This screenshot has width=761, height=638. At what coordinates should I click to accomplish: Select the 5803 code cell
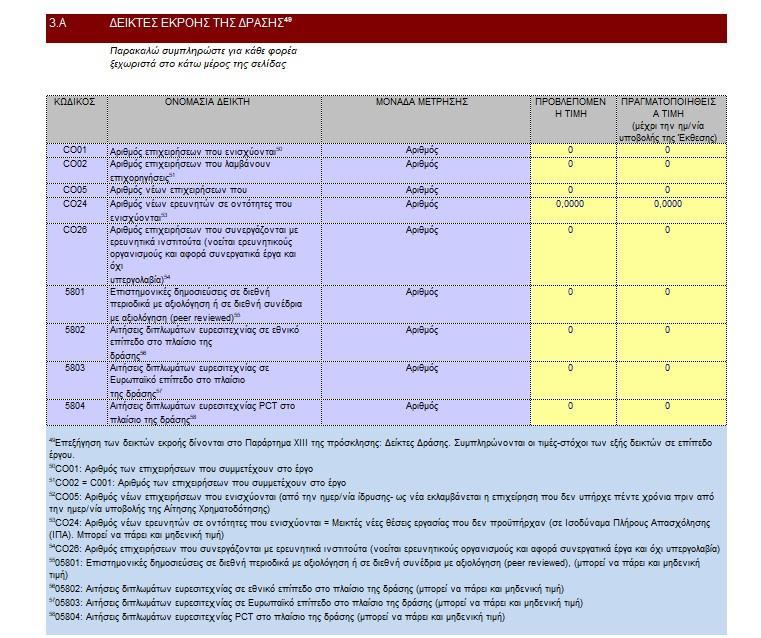tap(76, 380)
